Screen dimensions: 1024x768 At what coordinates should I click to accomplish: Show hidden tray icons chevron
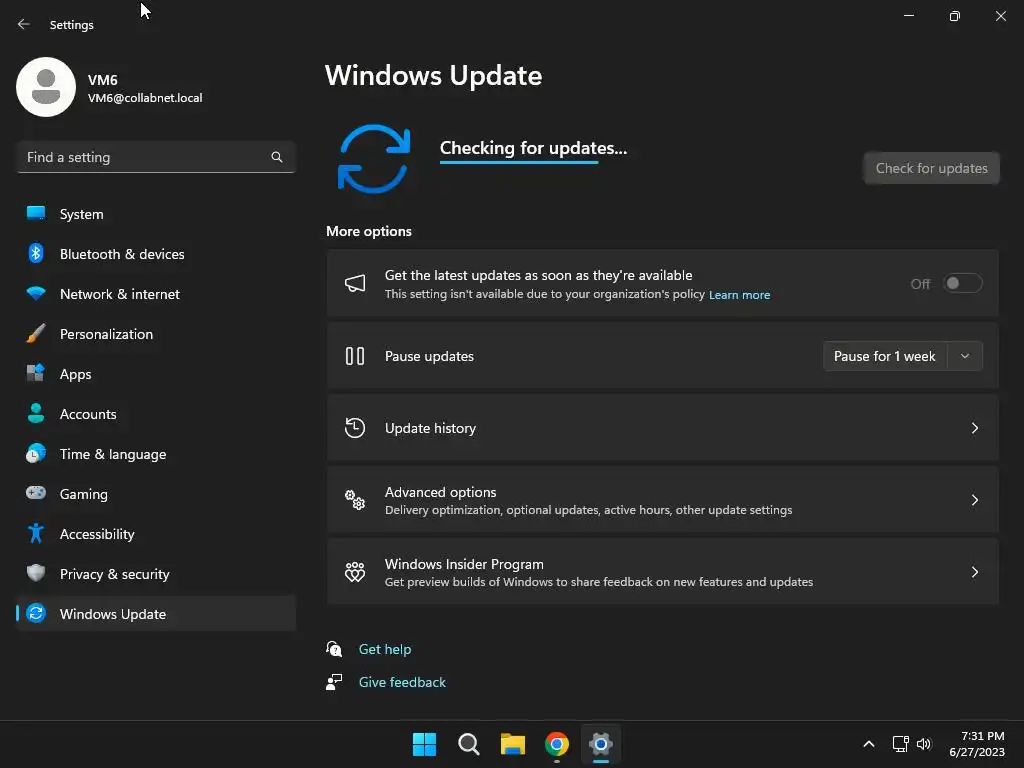click(869, 744)
